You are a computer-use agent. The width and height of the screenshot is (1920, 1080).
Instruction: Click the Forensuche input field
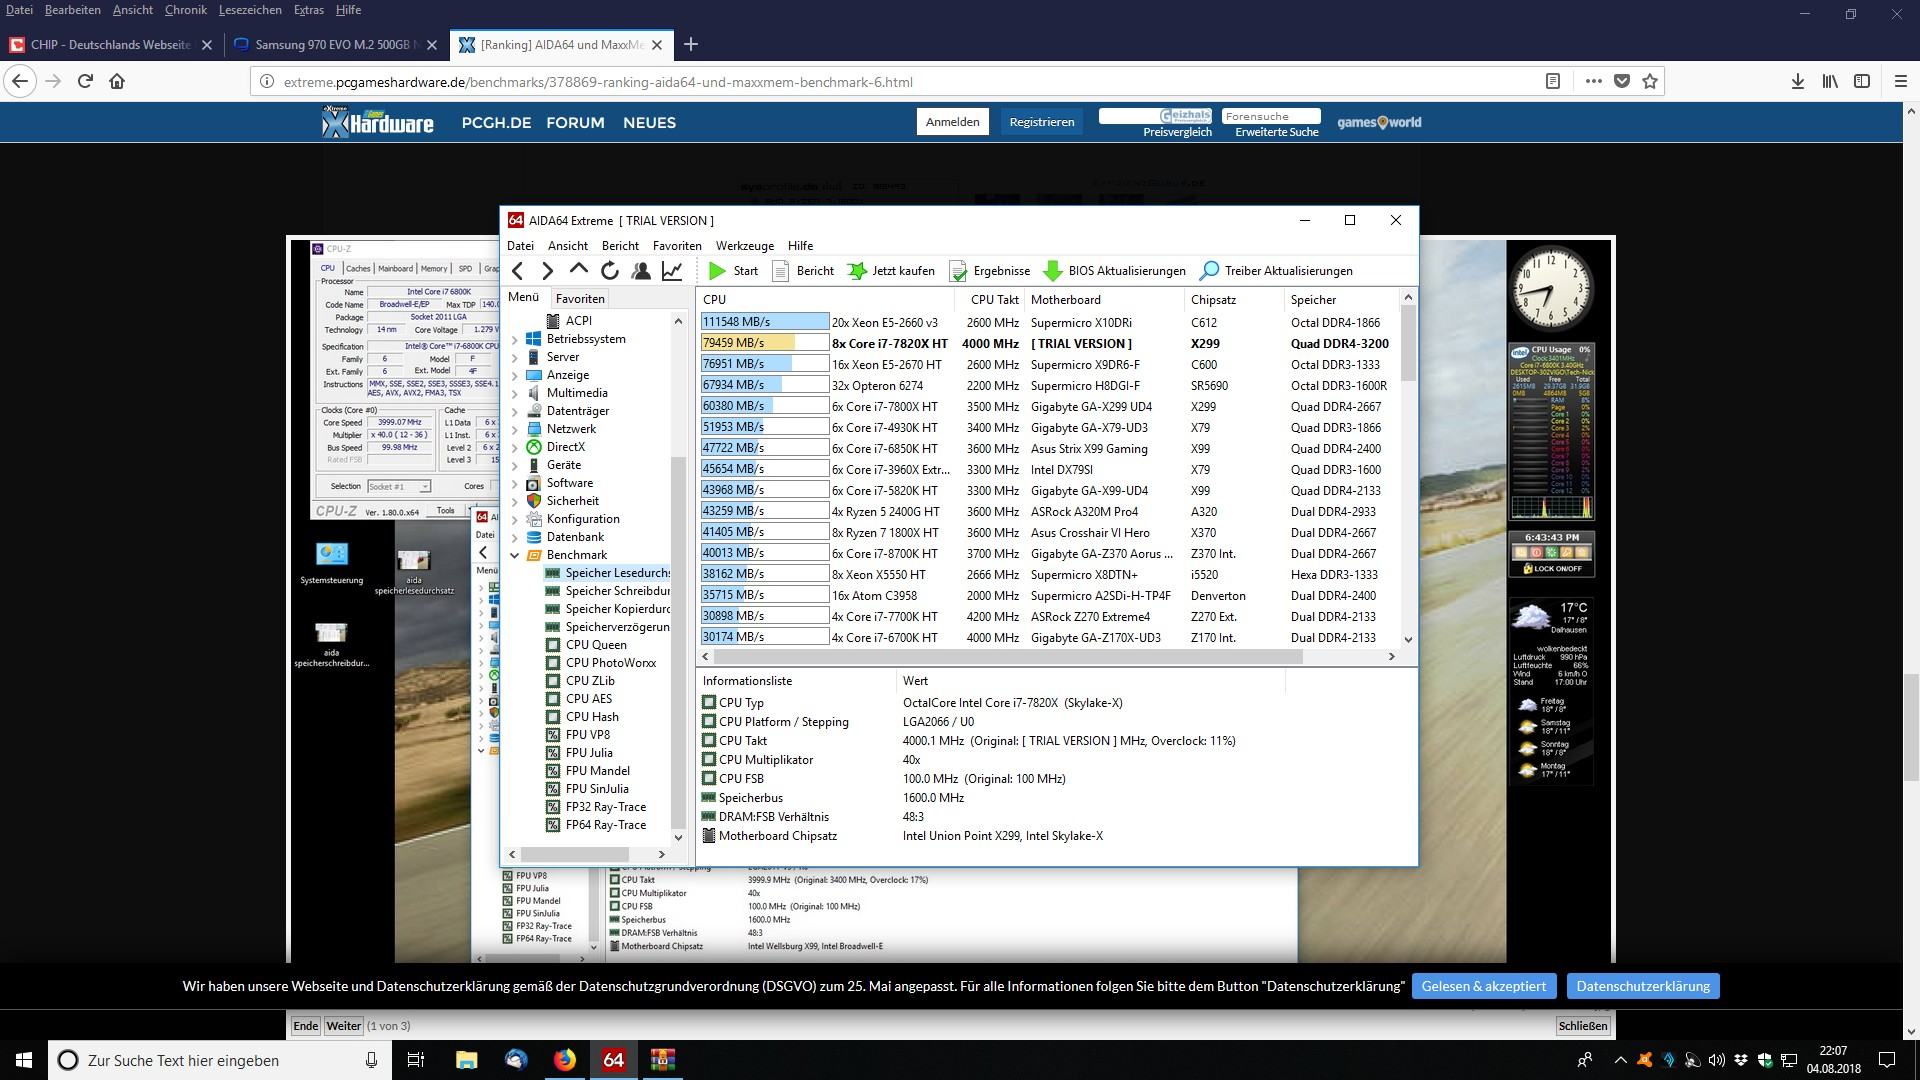click(1271, 116)
